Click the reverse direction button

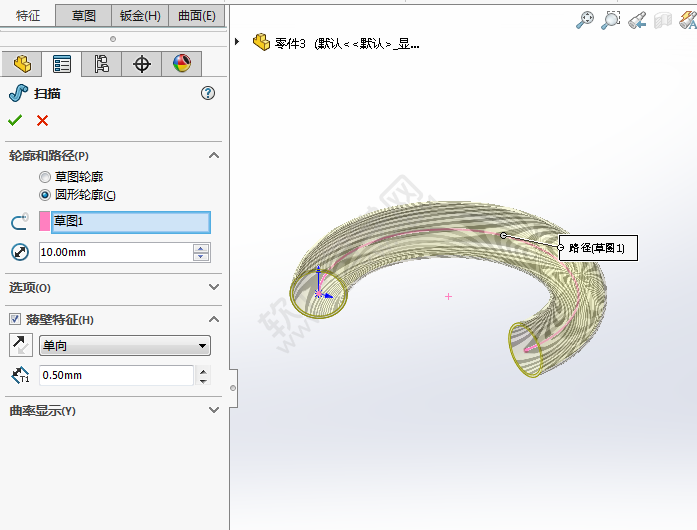(20, 345)
